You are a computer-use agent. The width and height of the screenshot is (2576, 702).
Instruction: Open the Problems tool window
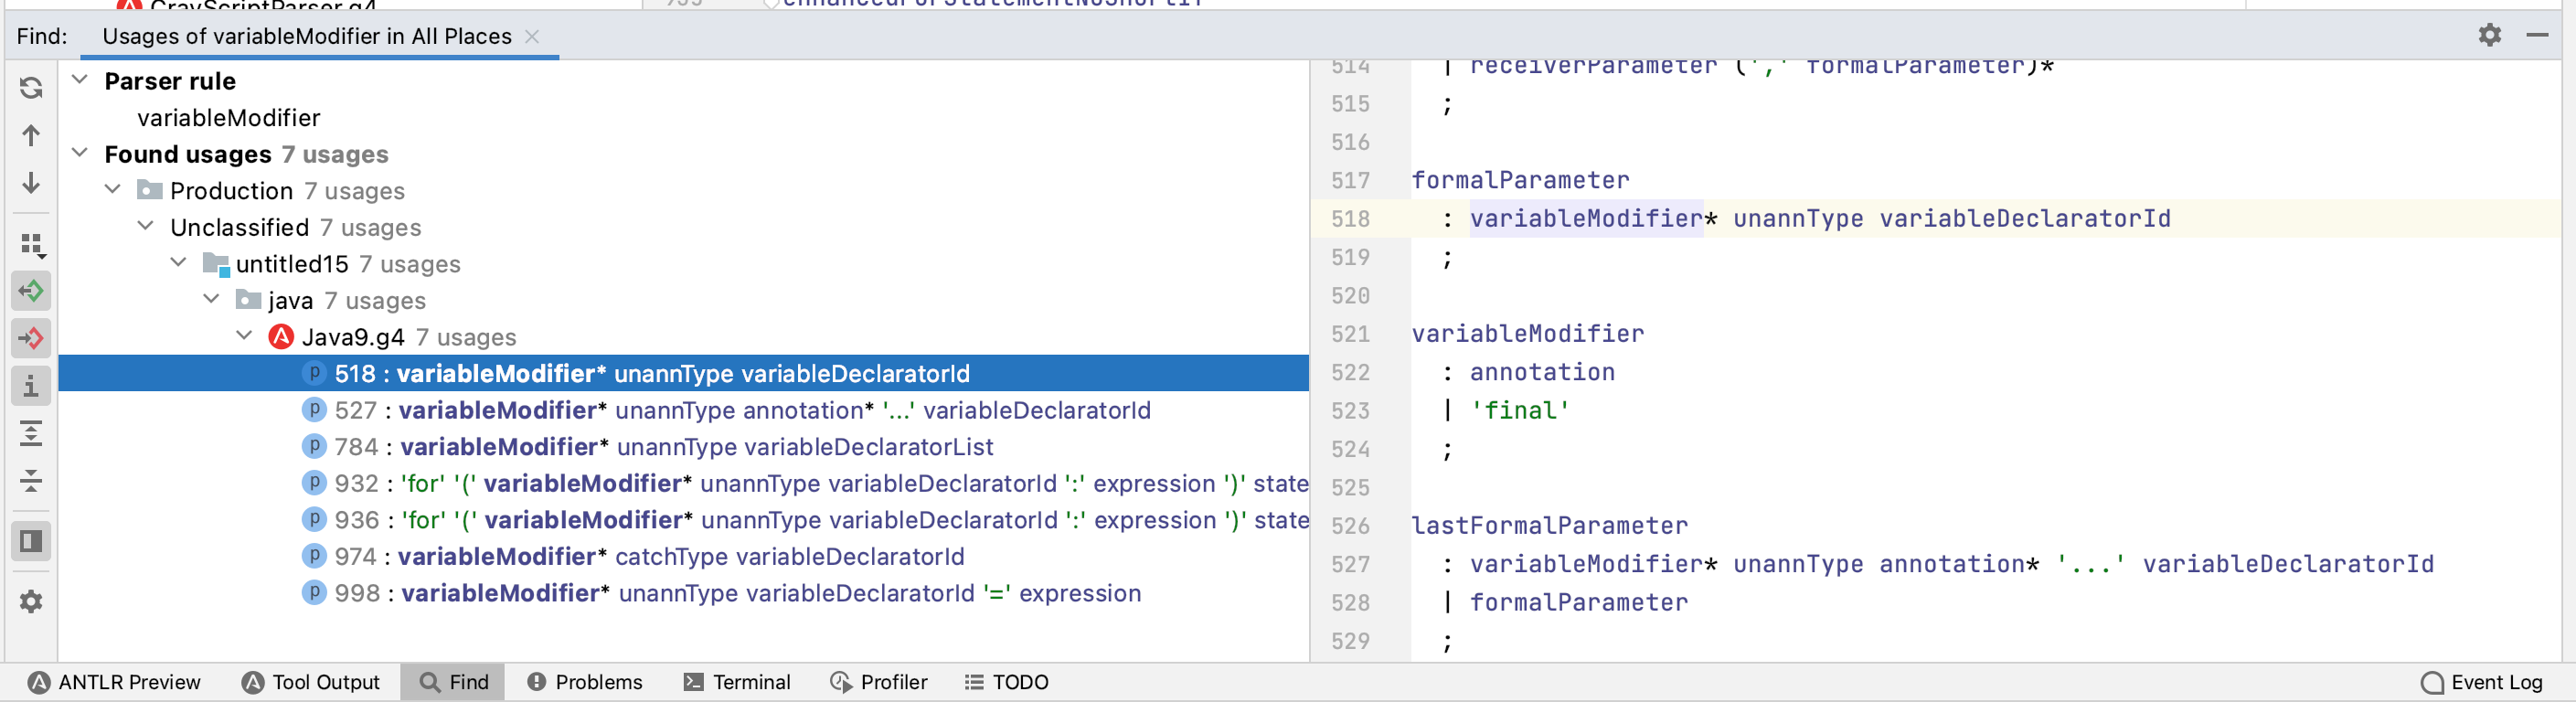tap(585, 682)
